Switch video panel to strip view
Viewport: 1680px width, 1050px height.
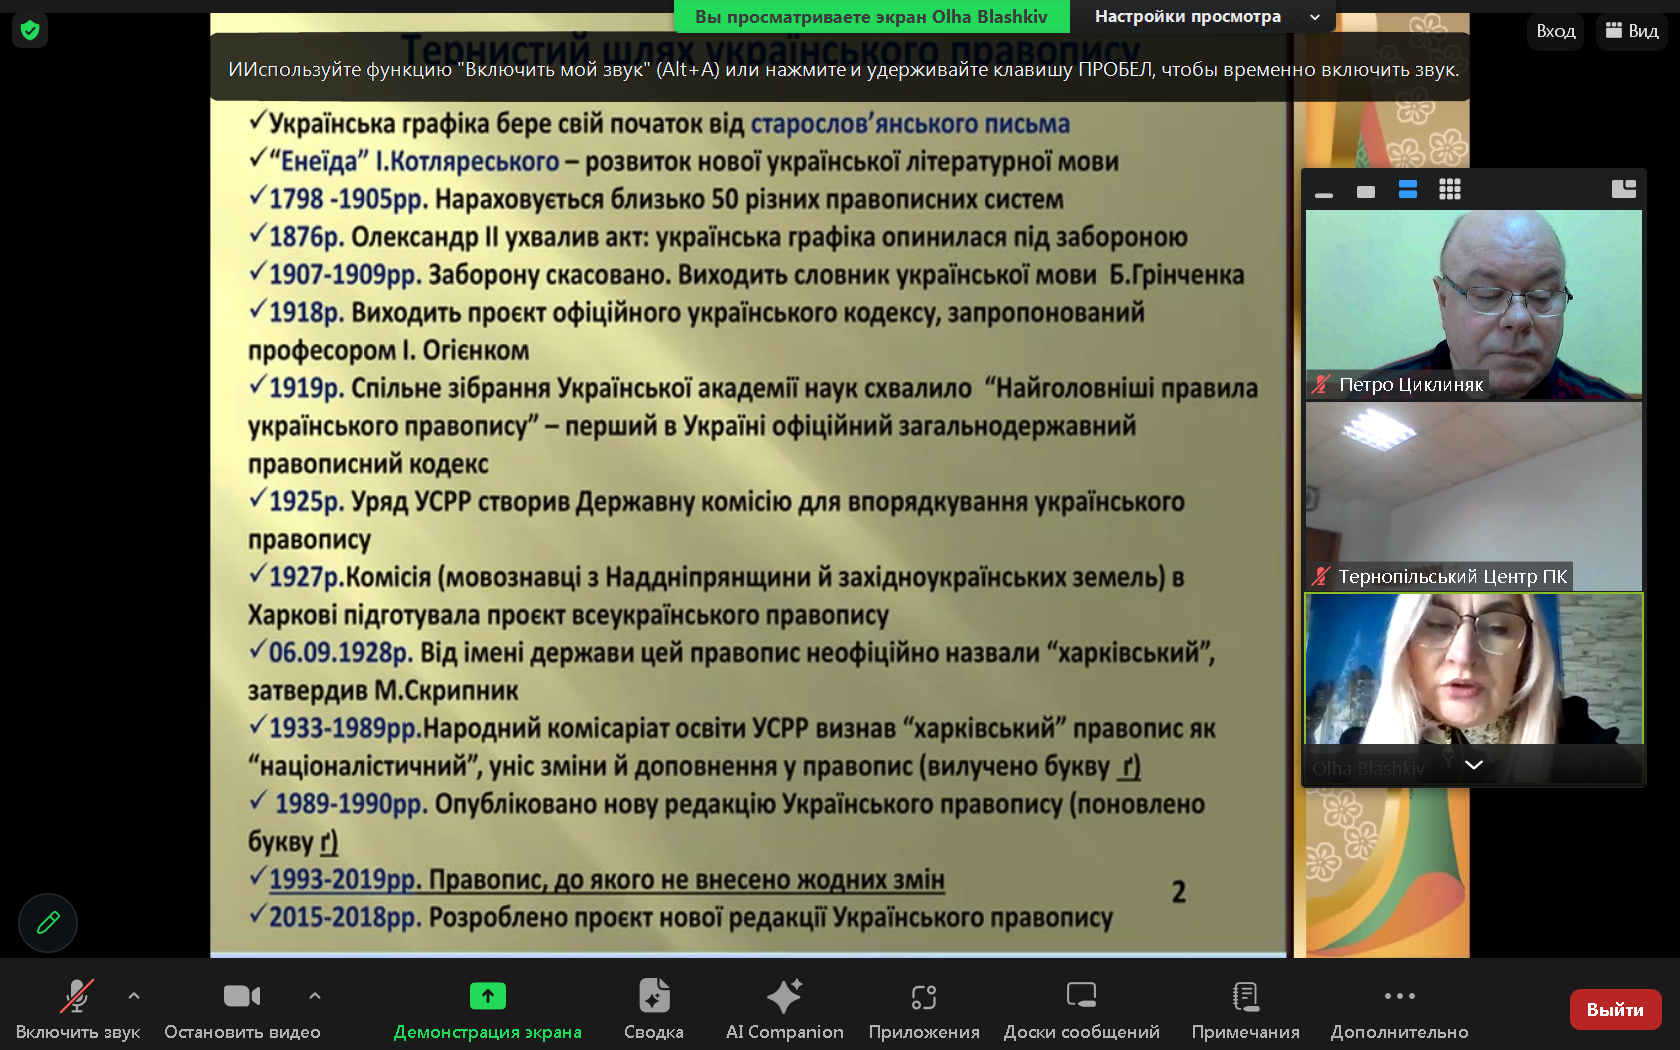click(1408, 190)
